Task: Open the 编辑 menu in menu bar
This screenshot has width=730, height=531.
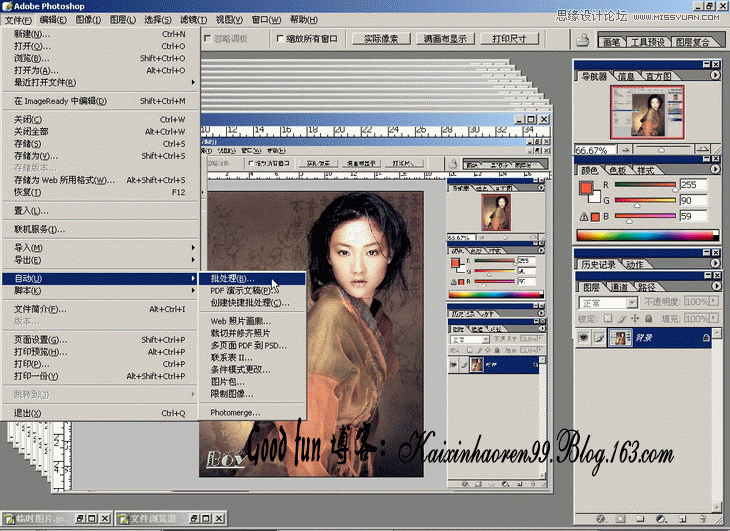Action: (53, 20)
